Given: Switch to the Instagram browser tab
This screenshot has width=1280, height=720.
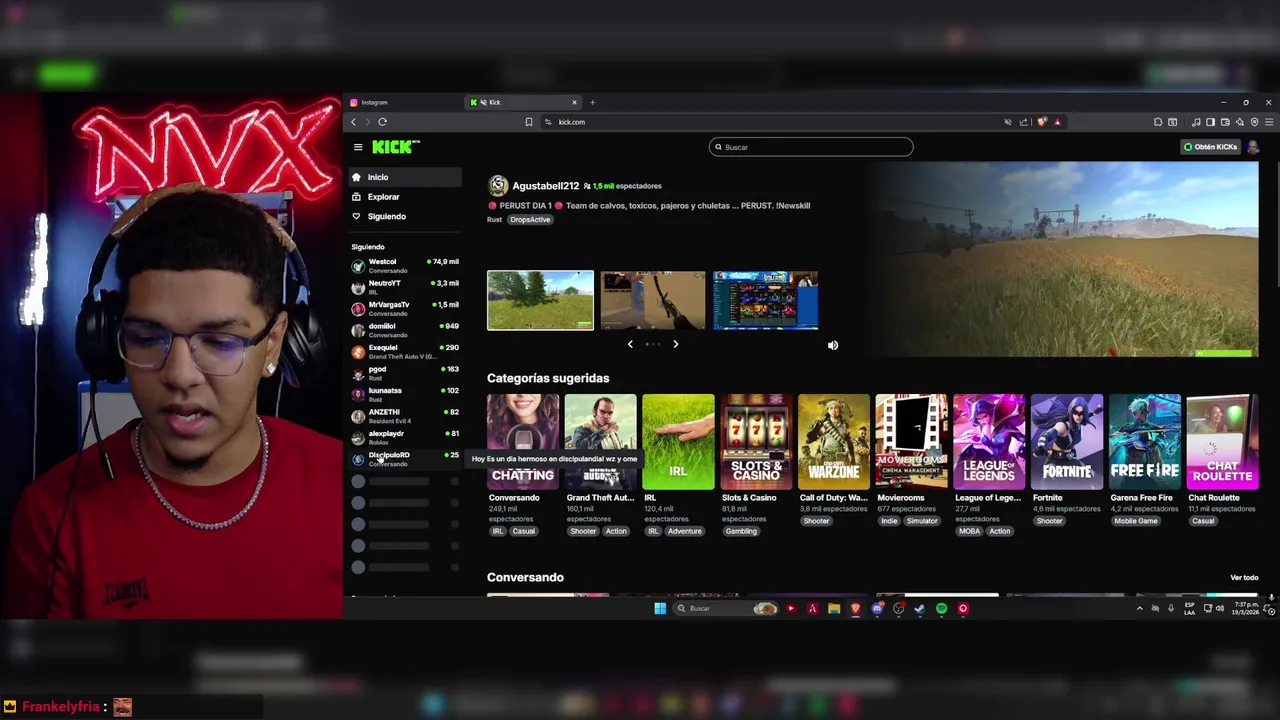Looking at the screenshot, I should tap(405, 102).
